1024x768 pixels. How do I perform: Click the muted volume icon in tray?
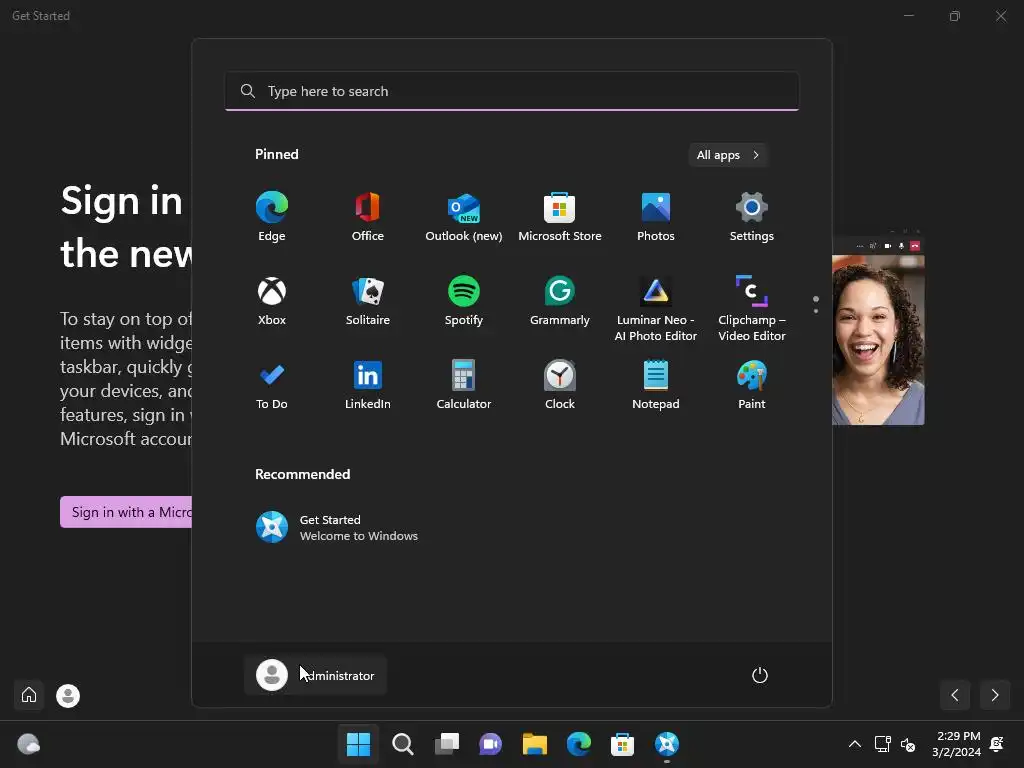908,744
